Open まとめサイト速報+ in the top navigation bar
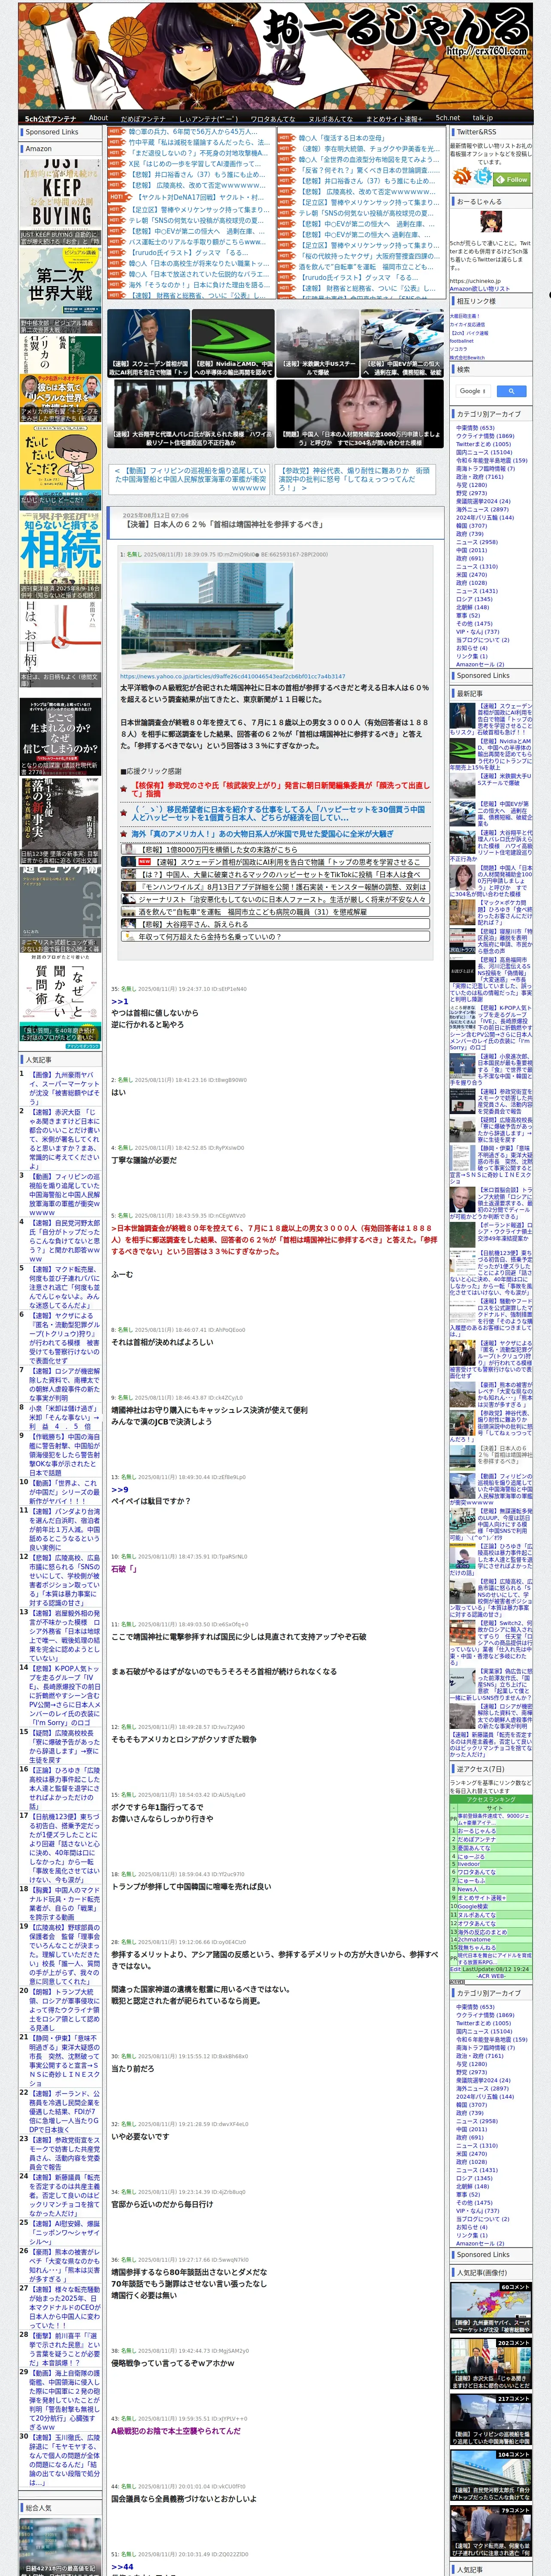 [x=394, y=118]
